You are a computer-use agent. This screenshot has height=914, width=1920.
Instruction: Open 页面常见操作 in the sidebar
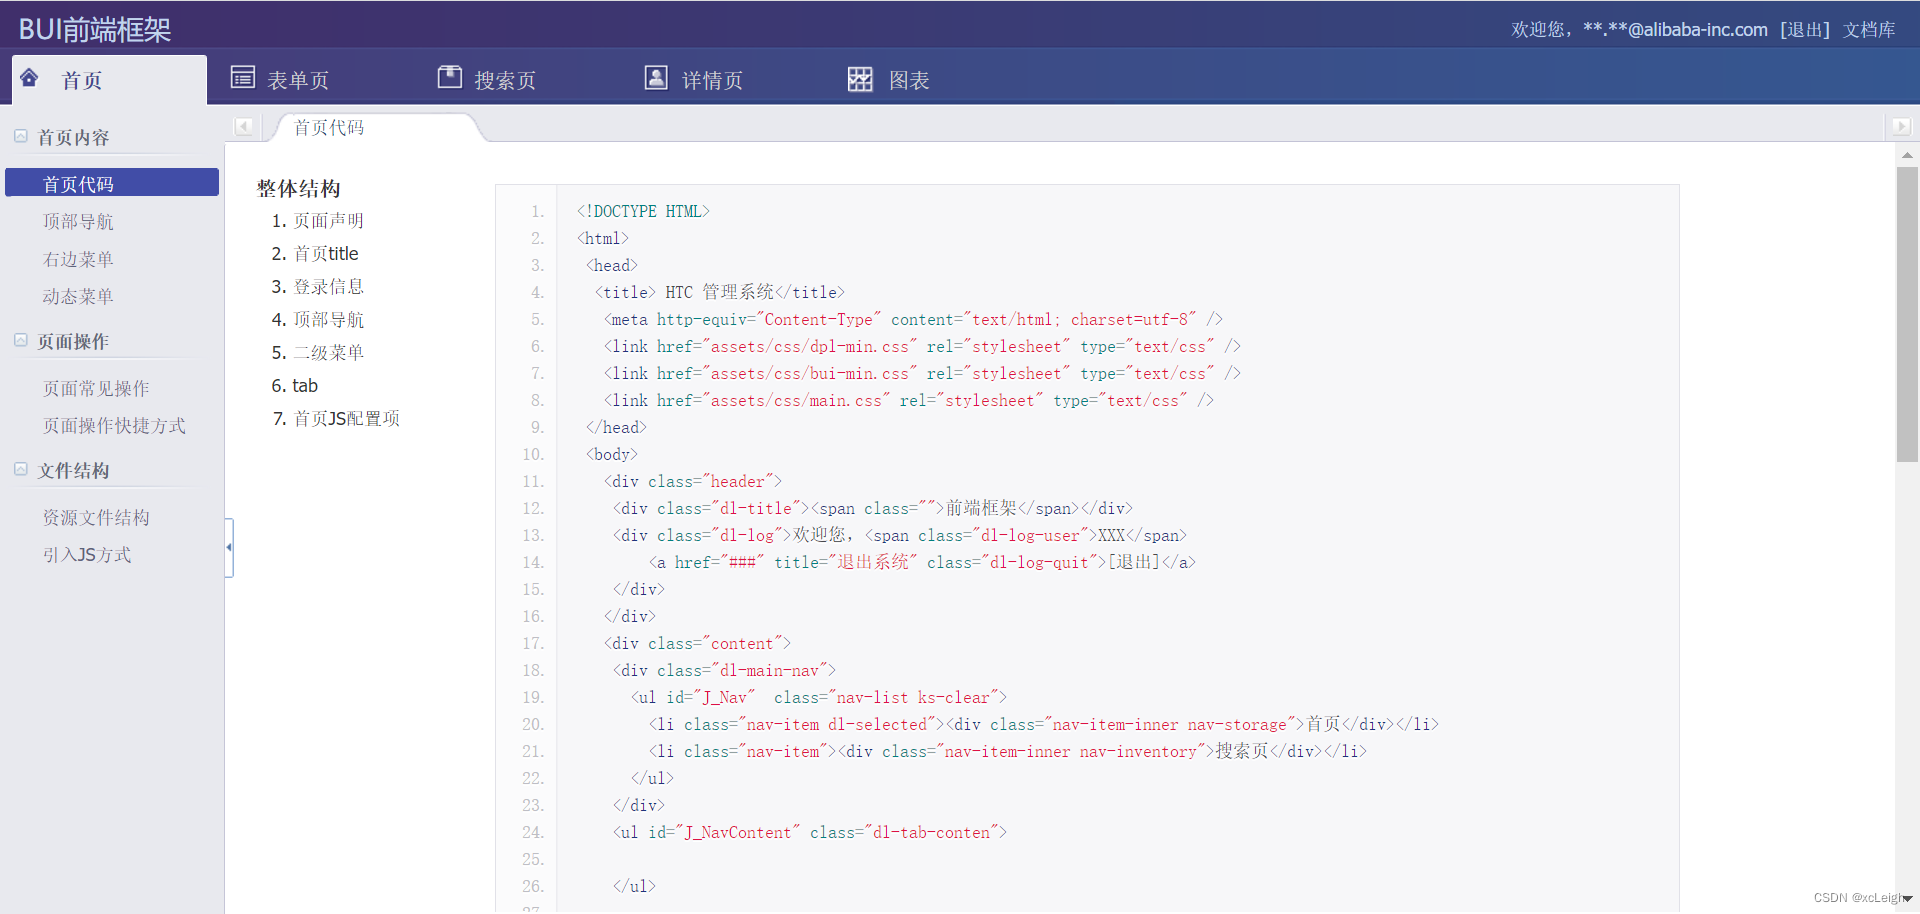click(96, 388)
